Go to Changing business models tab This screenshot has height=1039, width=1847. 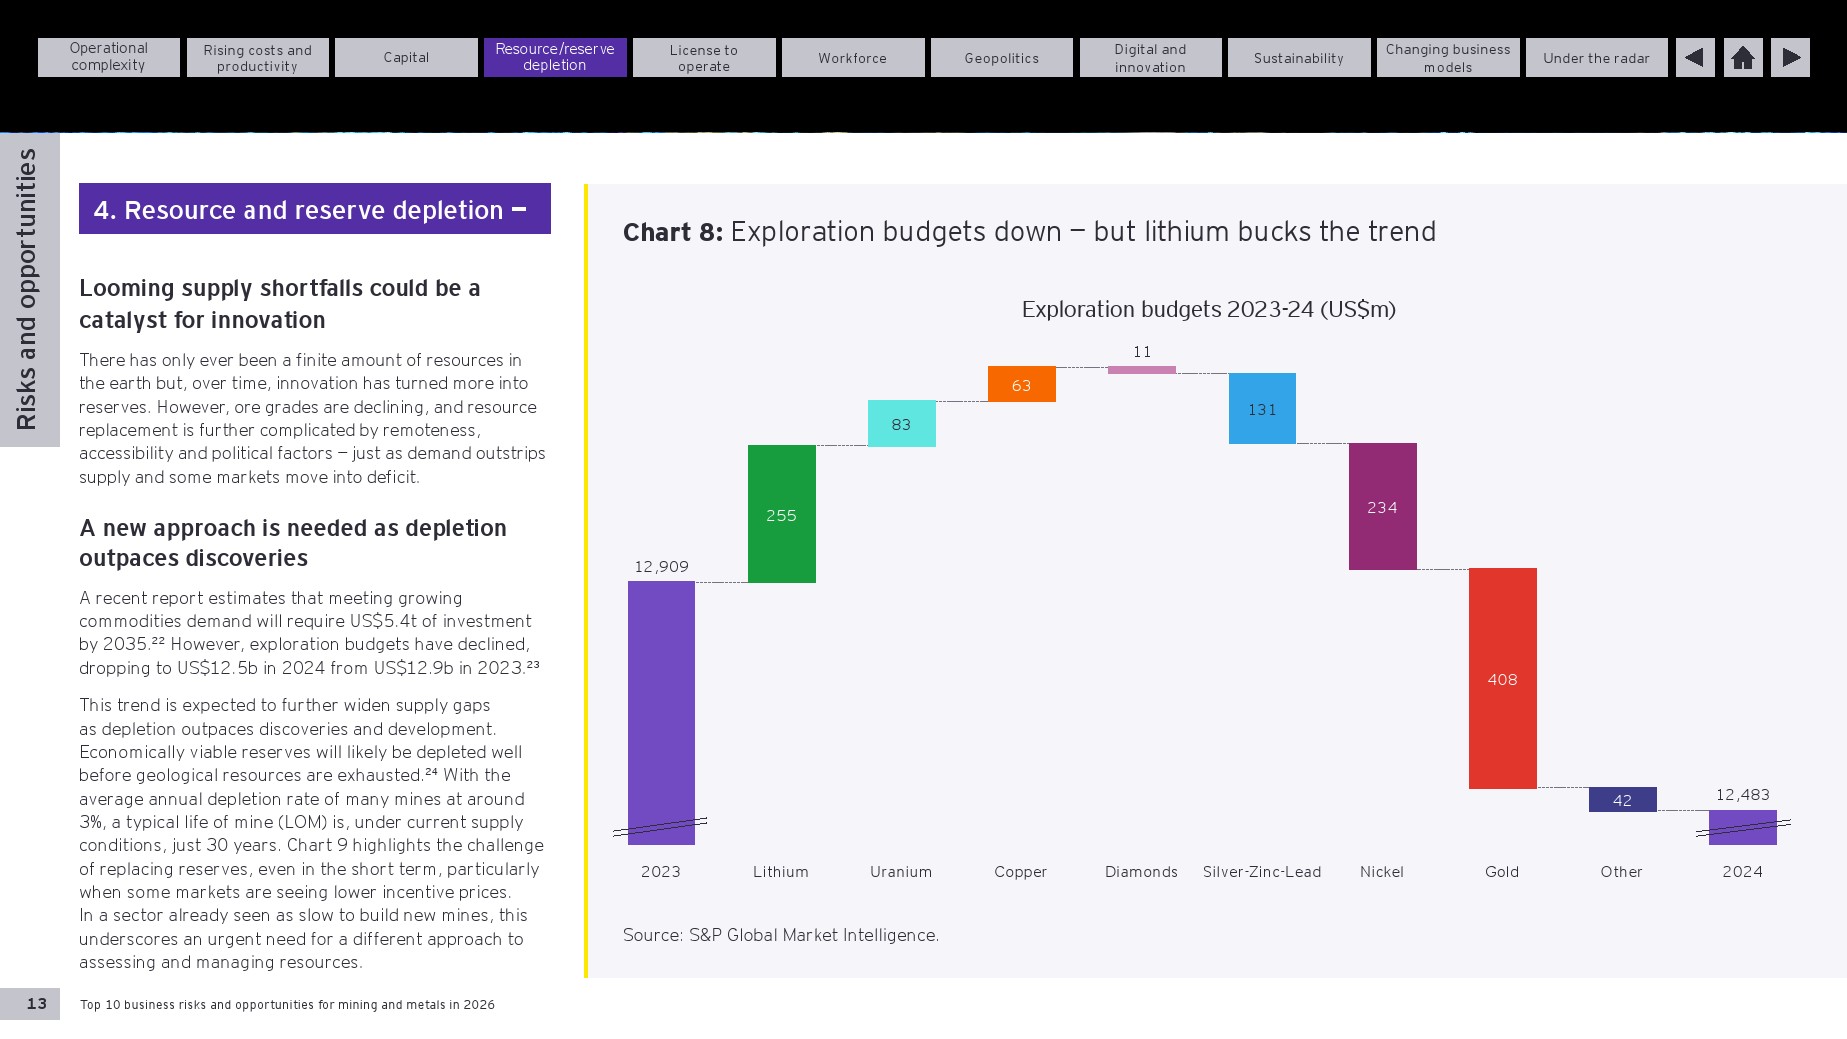point(1448,57)
